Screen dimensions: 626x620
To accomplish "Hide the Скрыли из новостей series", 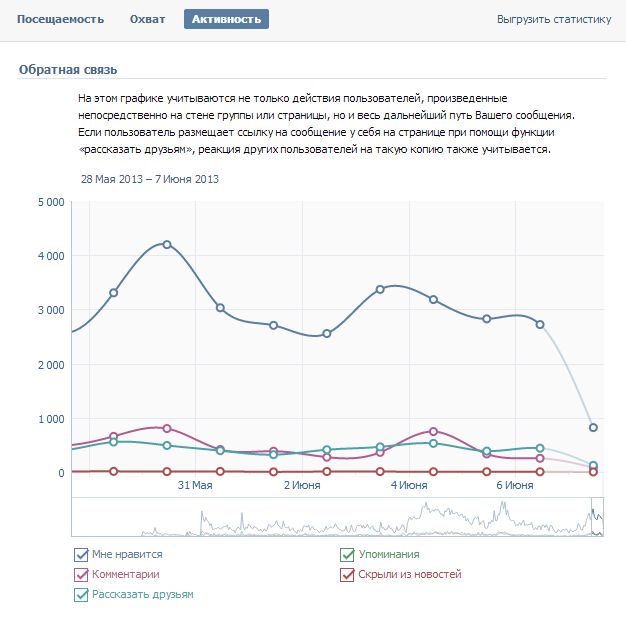I will (347, 574).
